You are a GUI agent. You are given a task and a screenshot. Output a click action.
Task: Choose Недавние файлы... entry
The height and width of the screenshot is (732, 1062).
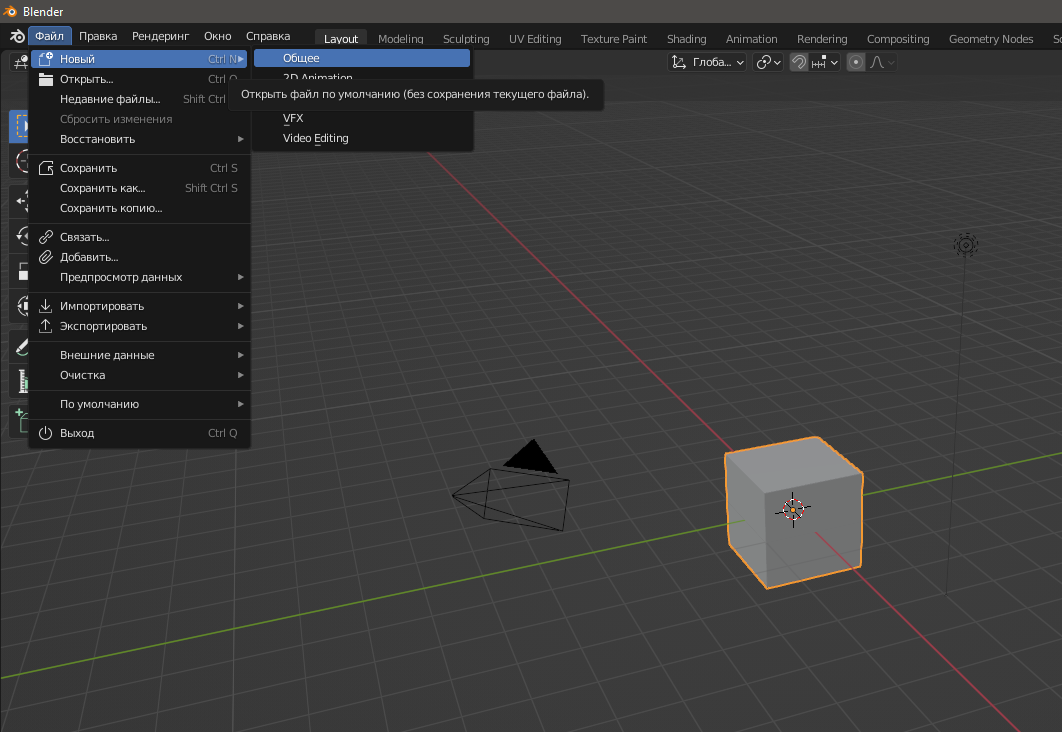[x=140, y=99]
